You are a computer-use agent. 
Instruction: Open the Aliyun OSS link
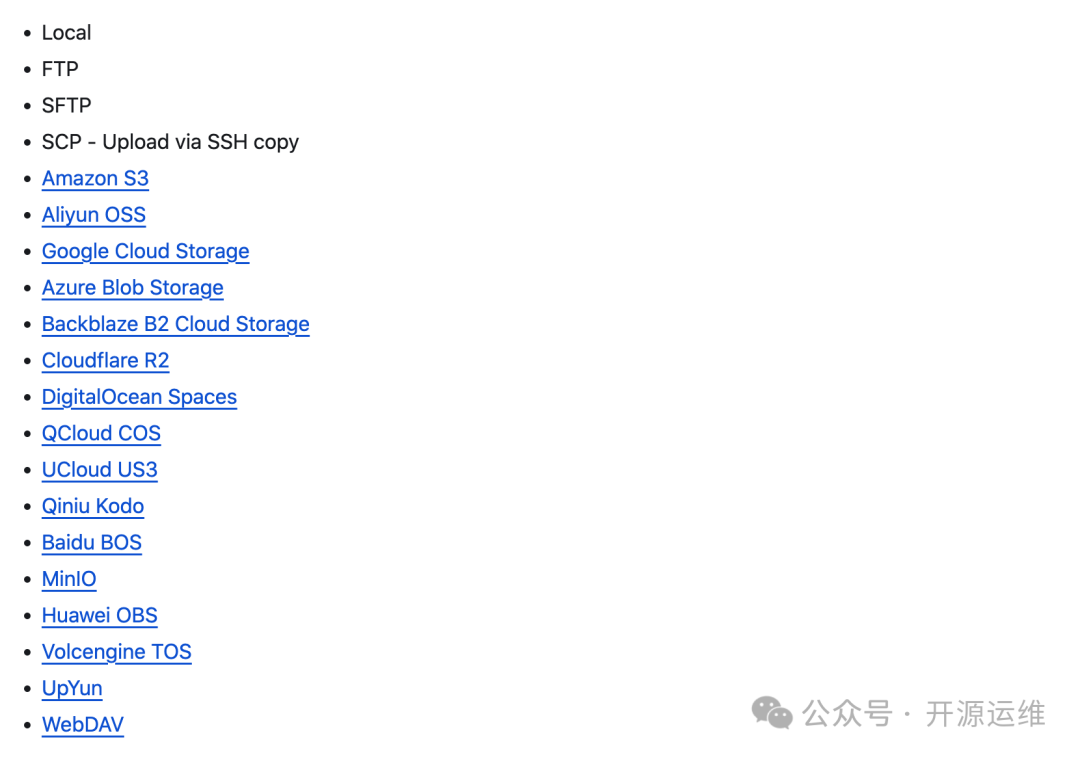pyautogui.click(x=94, y=215)
